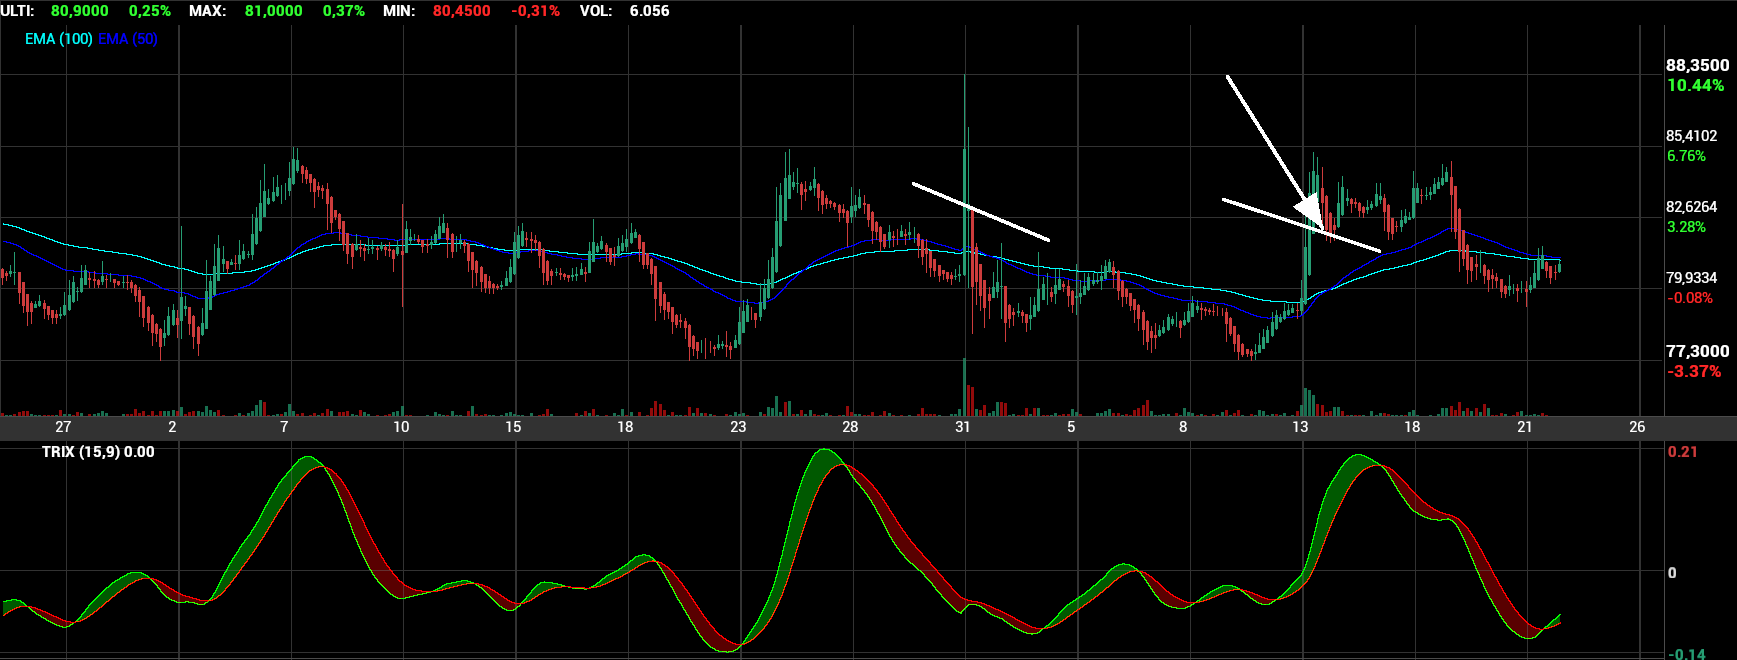Image resolution: width=1737 pixels, height=660 pixels.
Task: Click date axis label 2
Action: point(172,427)
